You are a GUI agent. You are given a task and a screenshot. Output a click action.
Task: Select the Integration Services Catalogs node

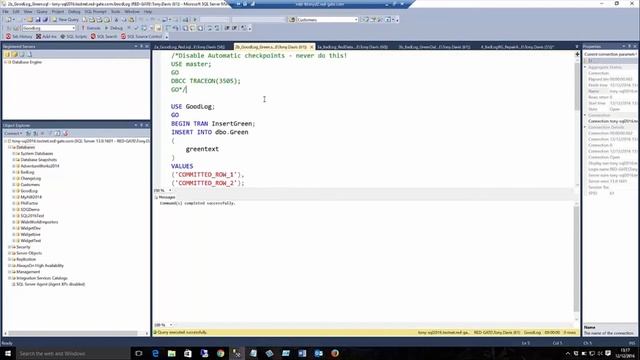(42, 278)
